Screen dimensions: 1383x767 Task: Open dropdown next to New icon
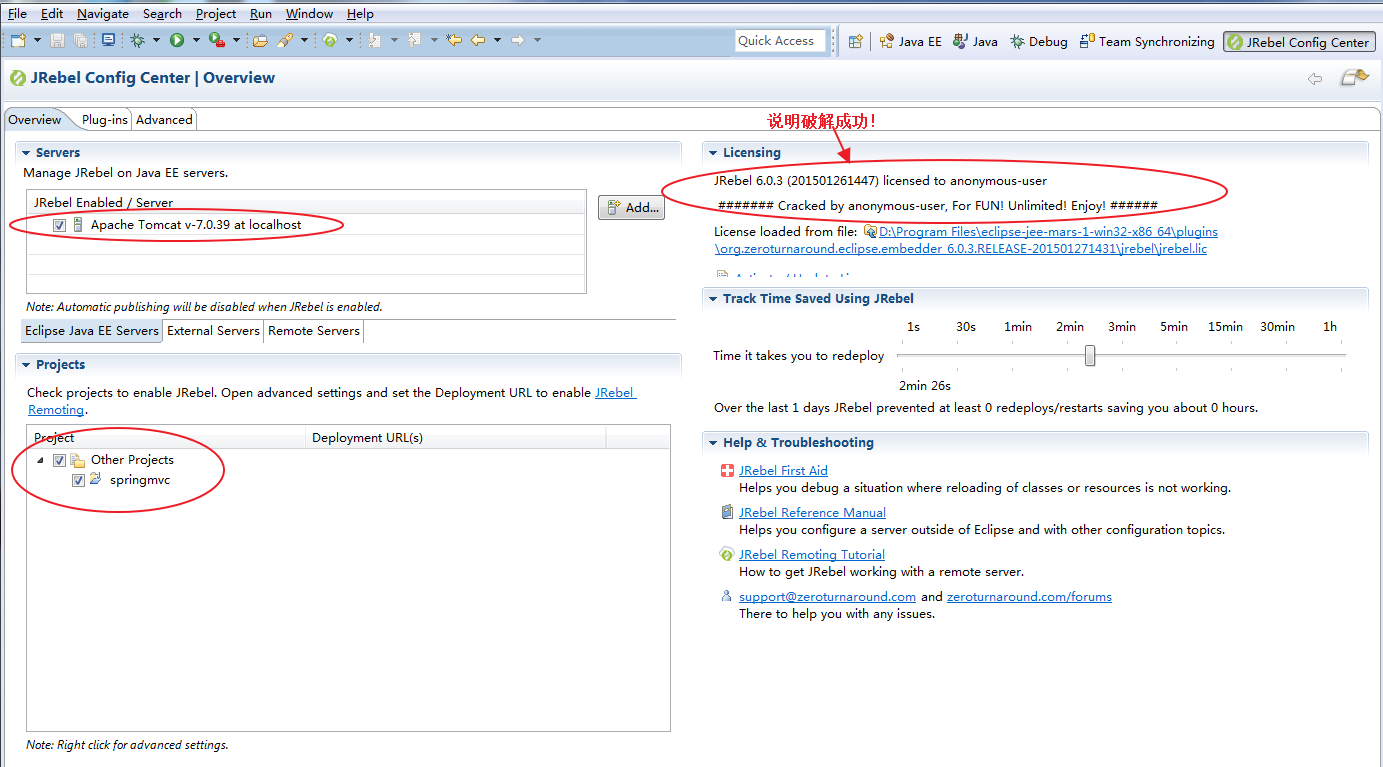coord(37,40)
